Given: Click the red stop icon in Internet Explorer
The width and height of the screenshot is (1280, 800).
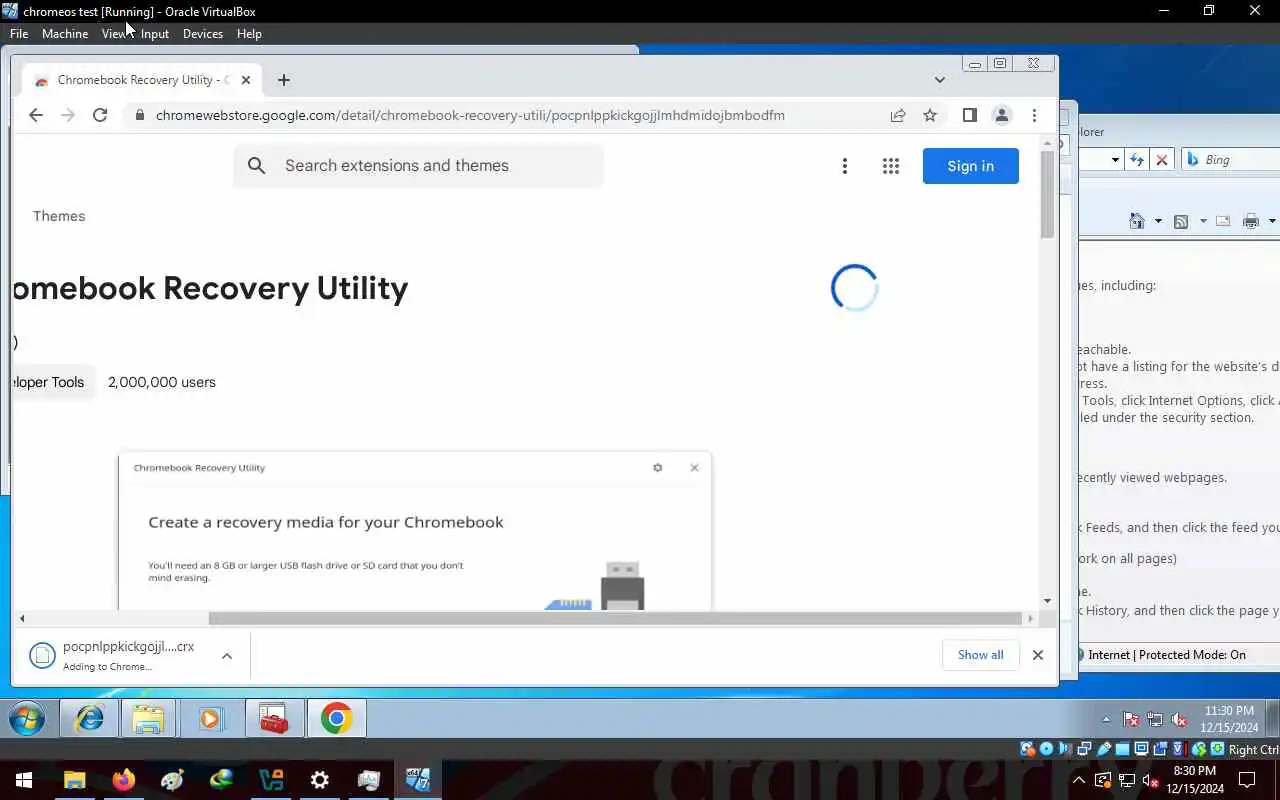Looking at the screenshot, I should (1162, 160).
